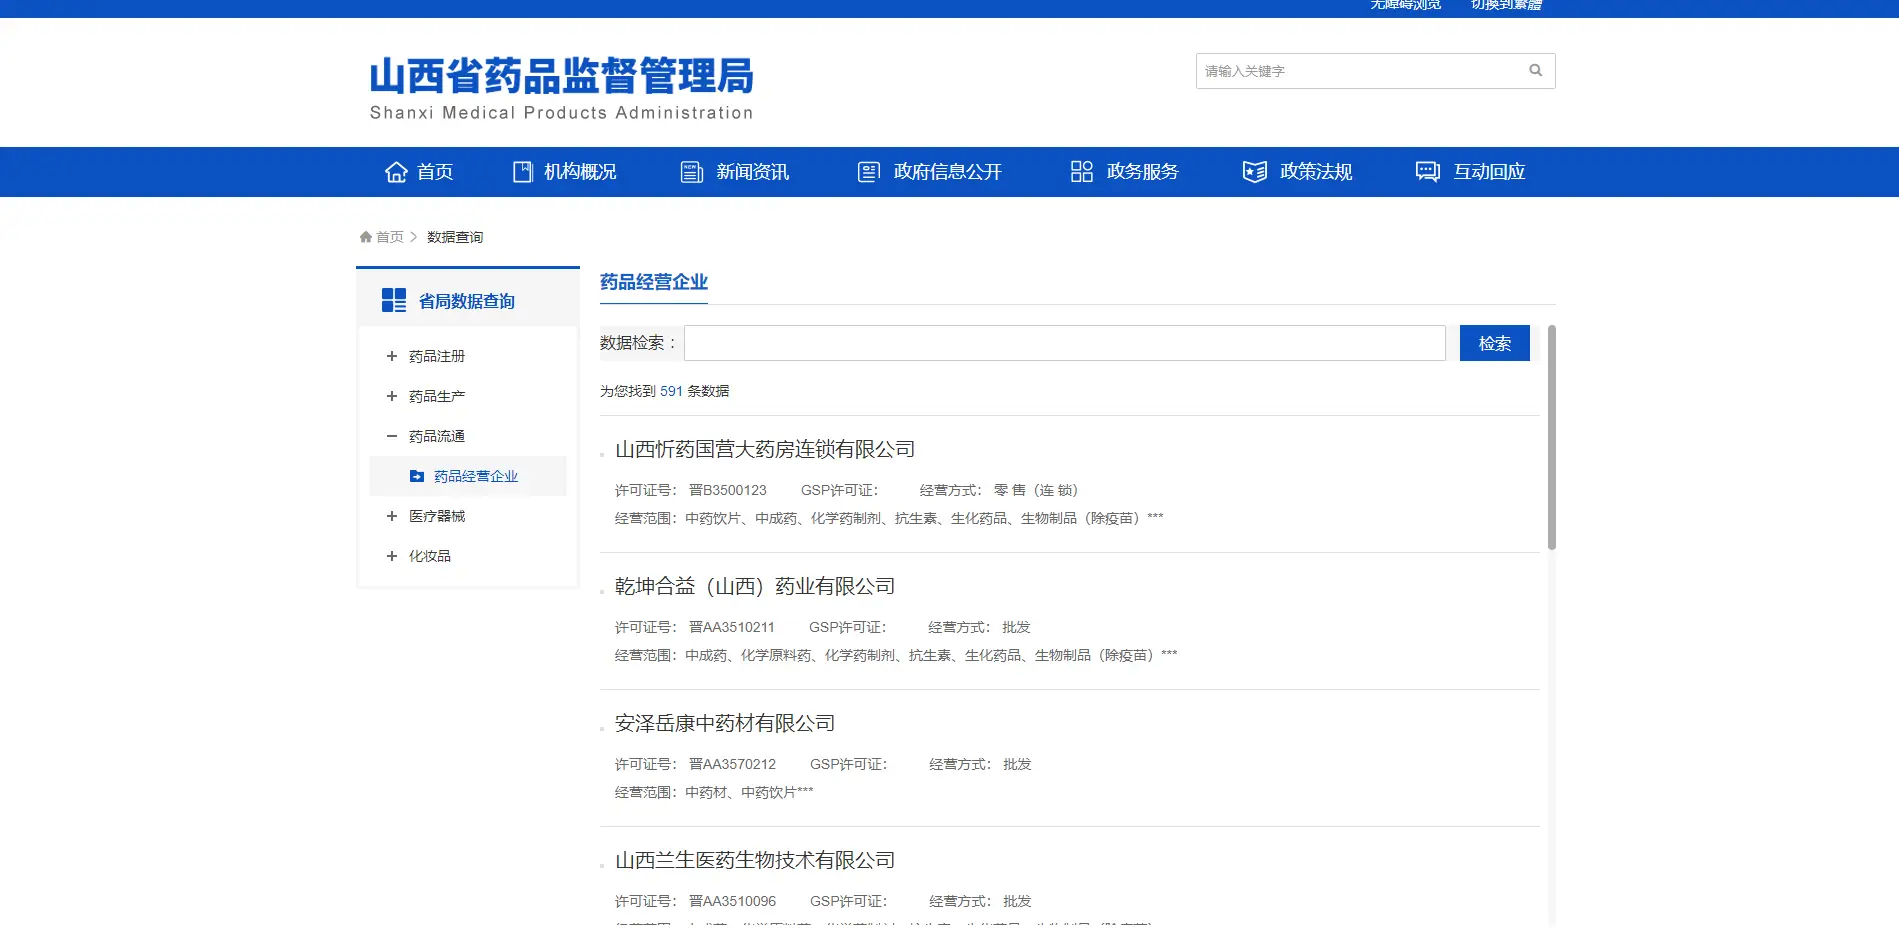The height and width of the screenshot is (941, 1899).
Task: Open 山西忻药国营大药房连锁有限公司 company details
Action: coord(764,449)
